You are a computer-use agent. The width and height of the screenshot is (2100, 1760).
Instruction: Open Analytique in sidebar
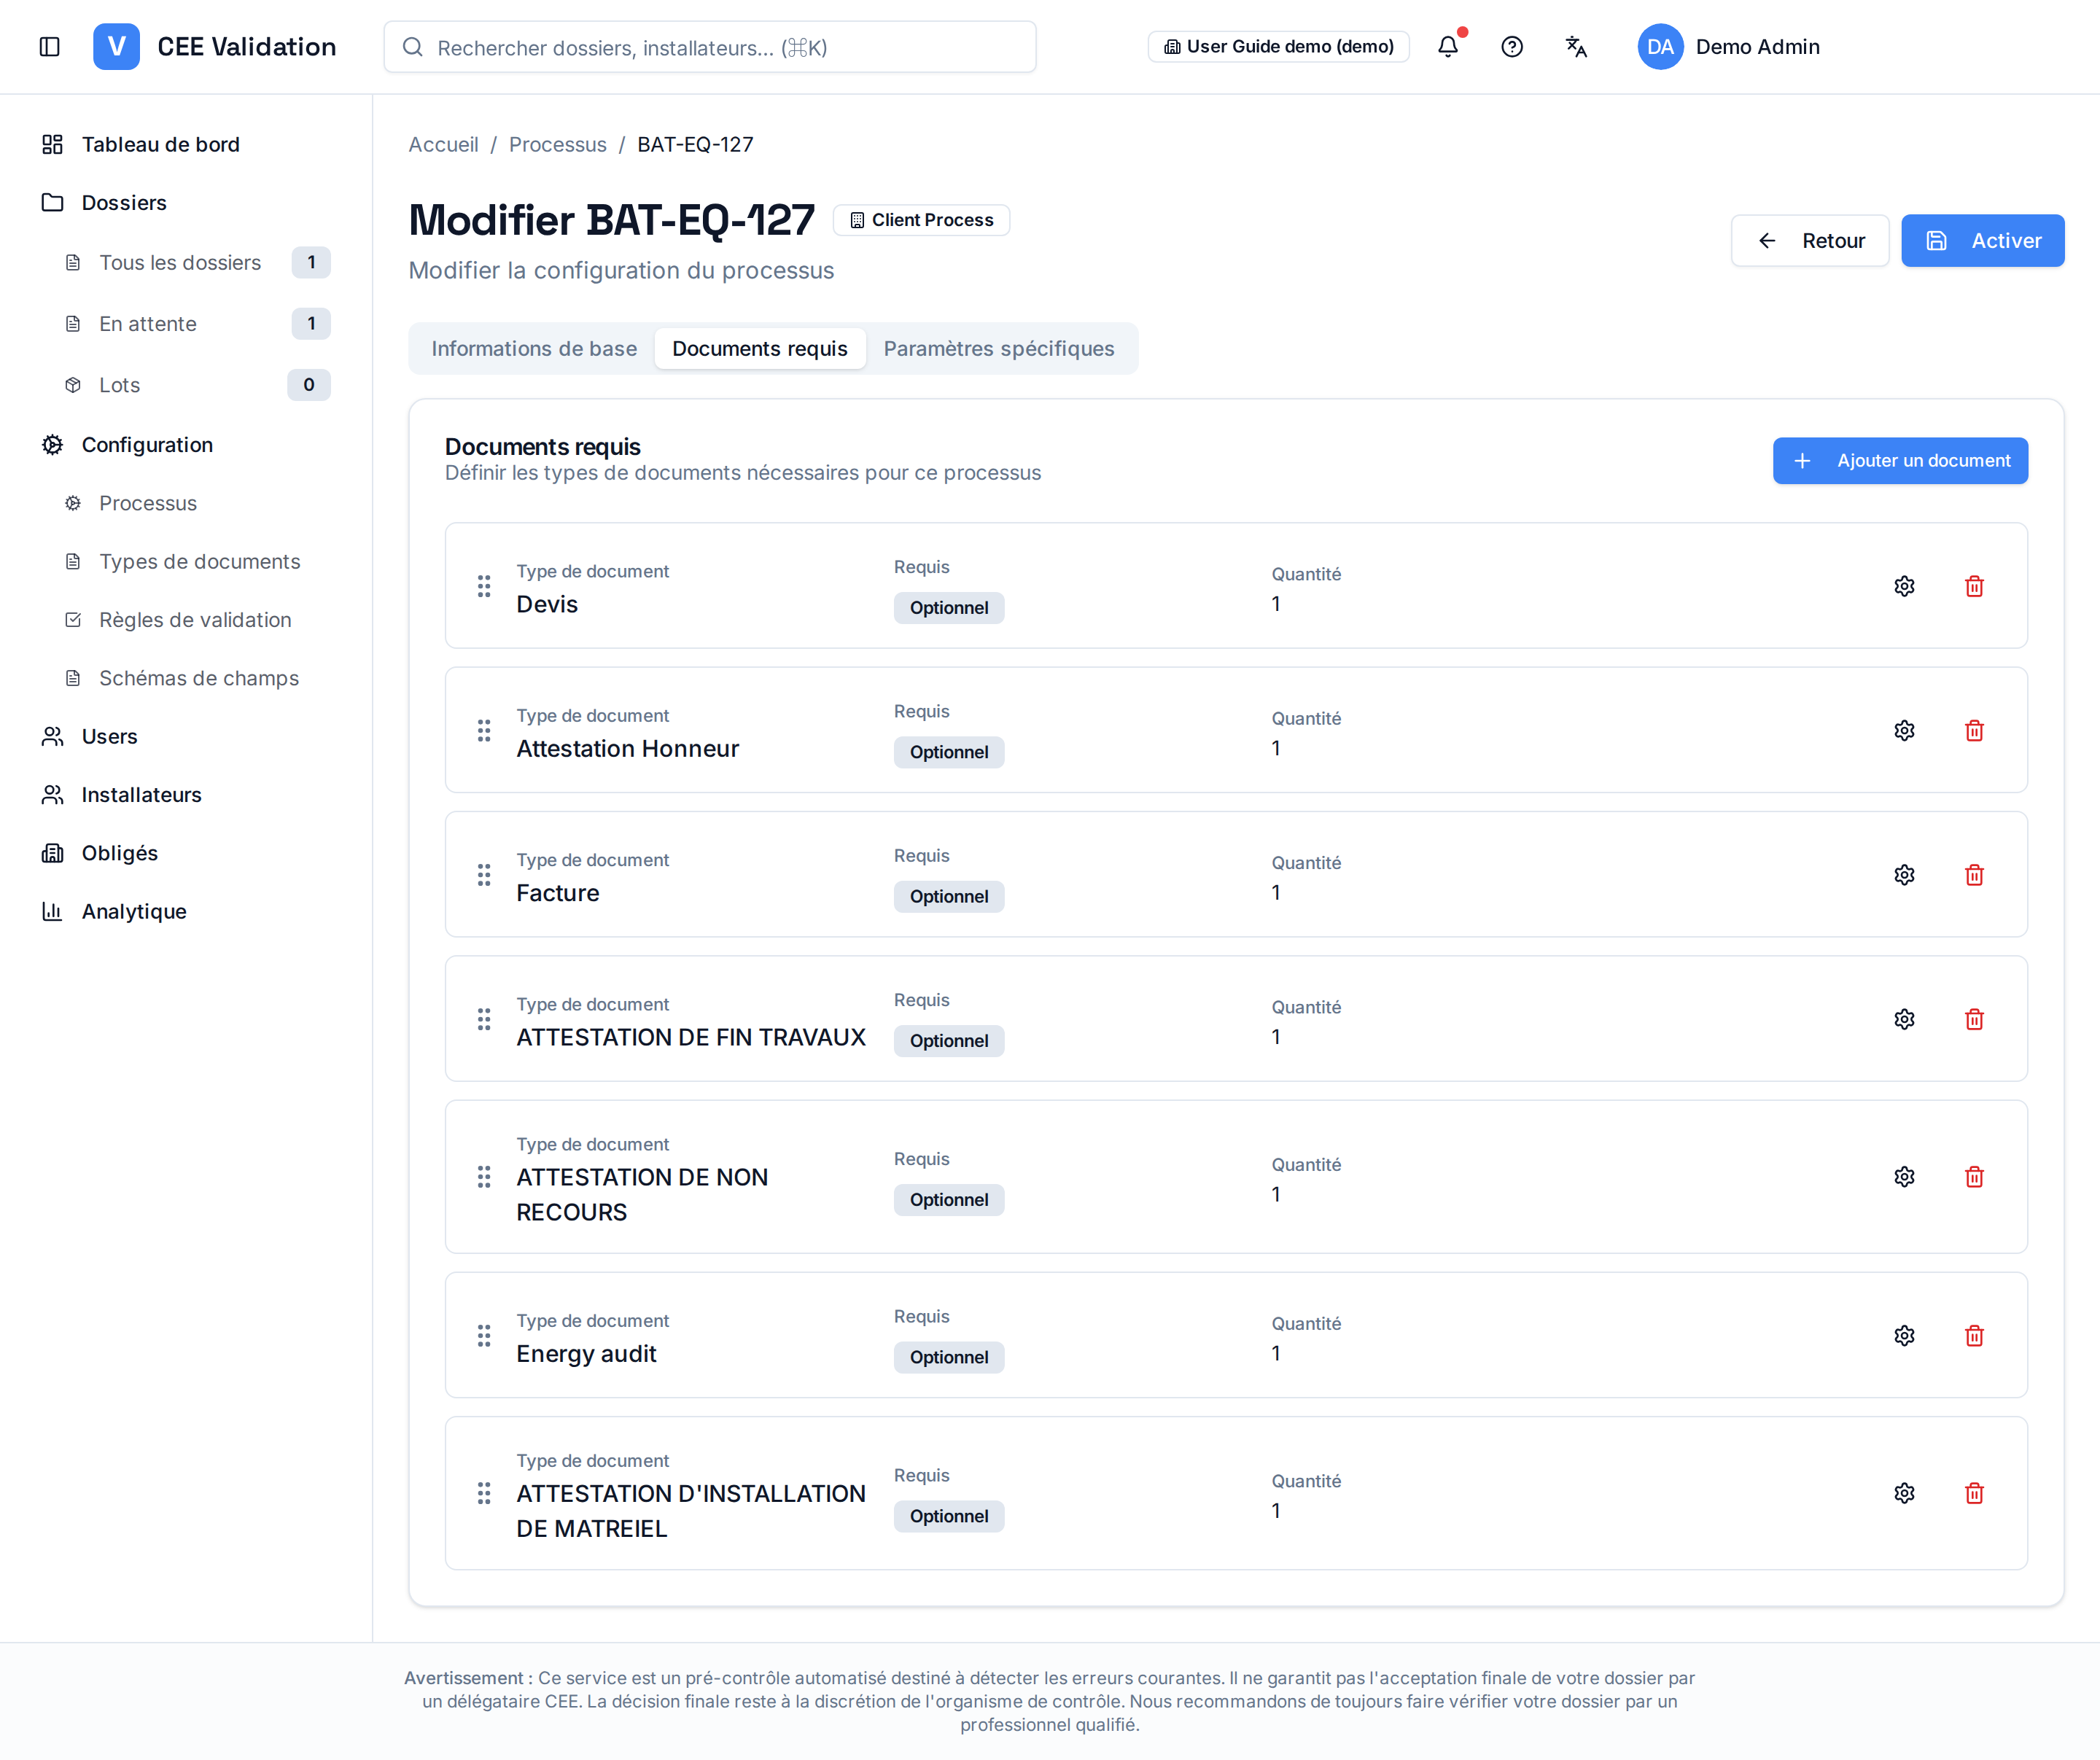(134, 912)
